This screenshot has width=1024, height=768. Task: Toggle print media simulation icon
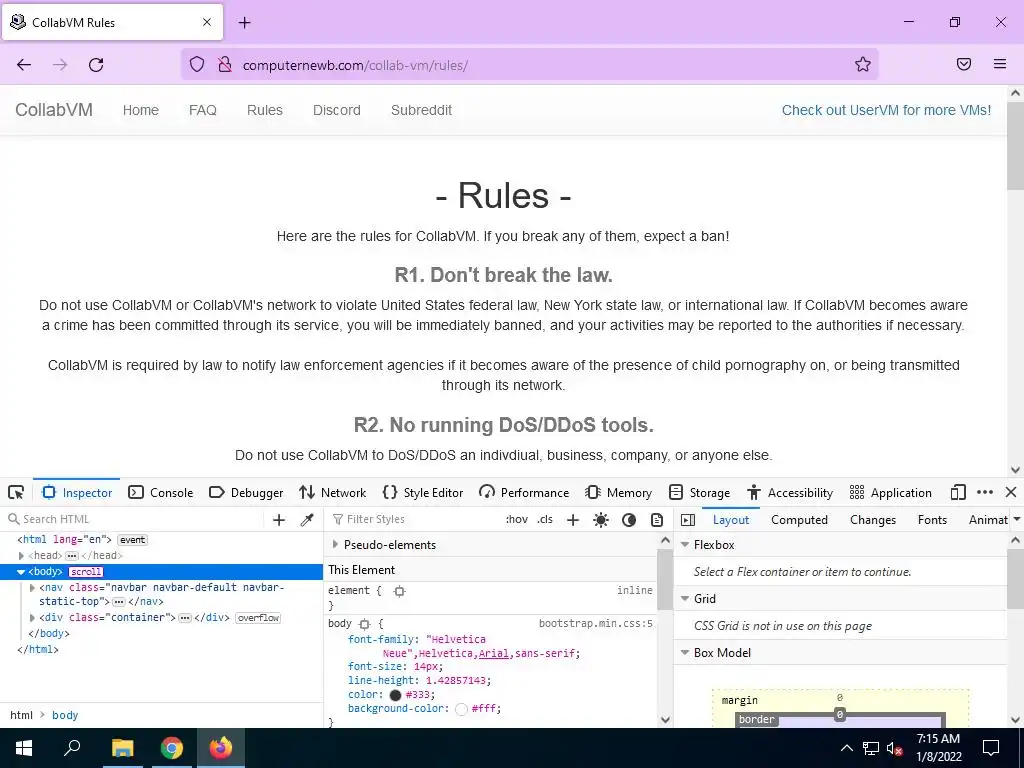[x=657, y=520]
